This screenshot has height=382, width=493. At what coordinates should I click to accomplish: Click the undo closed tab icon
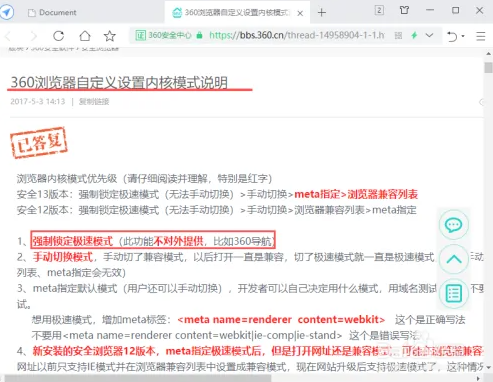[452, 36]
